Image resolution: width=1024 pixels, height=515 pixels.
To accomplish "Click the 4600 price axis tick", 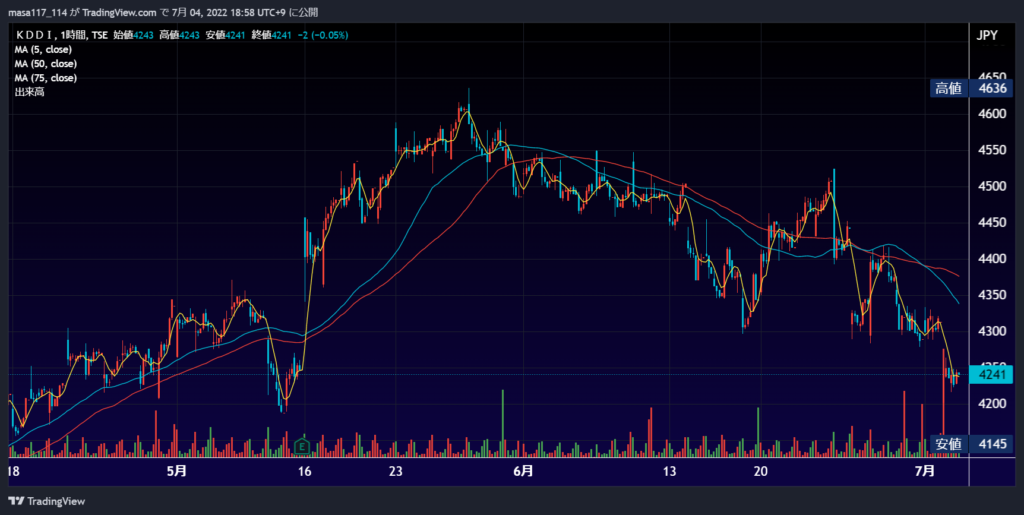I will [x=991, y=114].
